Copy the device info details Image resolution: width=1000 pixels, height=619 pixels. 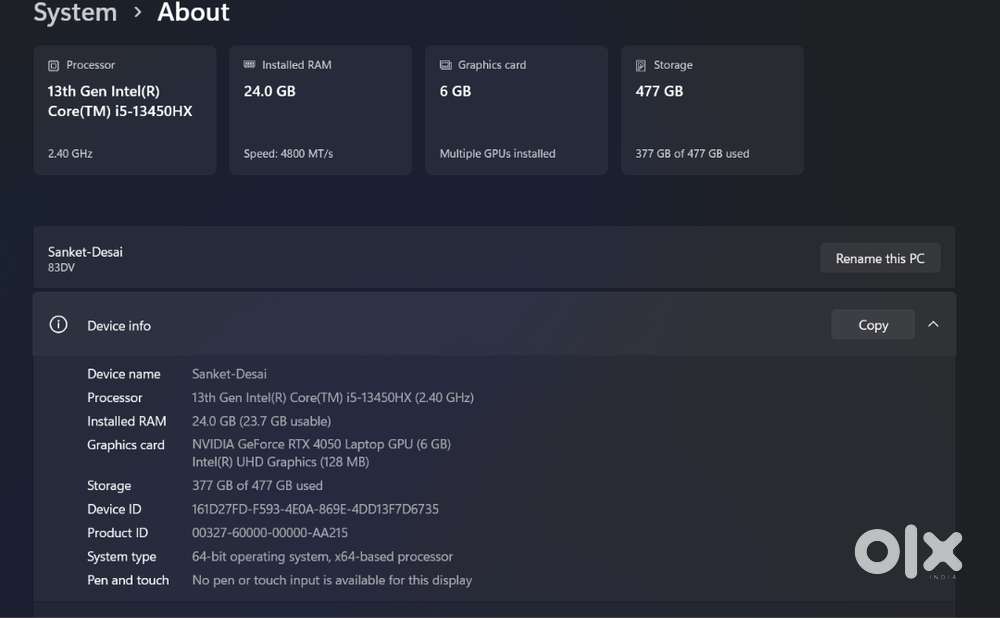(873, 324)
